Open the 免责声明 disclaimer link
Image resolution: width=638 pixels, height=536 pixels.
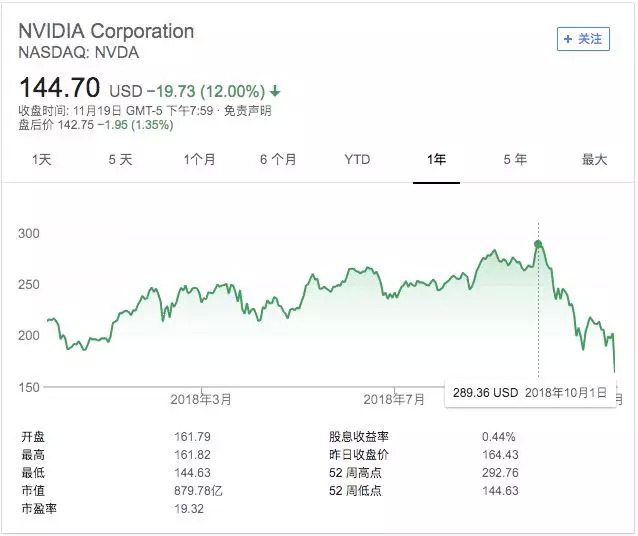[x=247, y=110]
